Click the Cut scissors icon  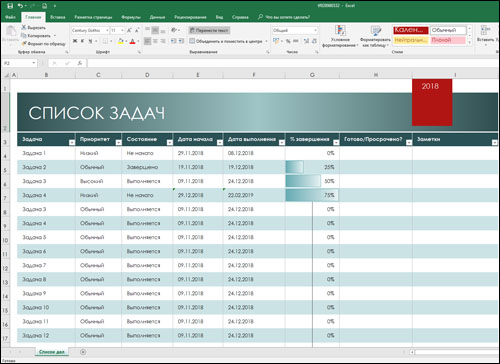pyautogui.click(x=24, y=27)
